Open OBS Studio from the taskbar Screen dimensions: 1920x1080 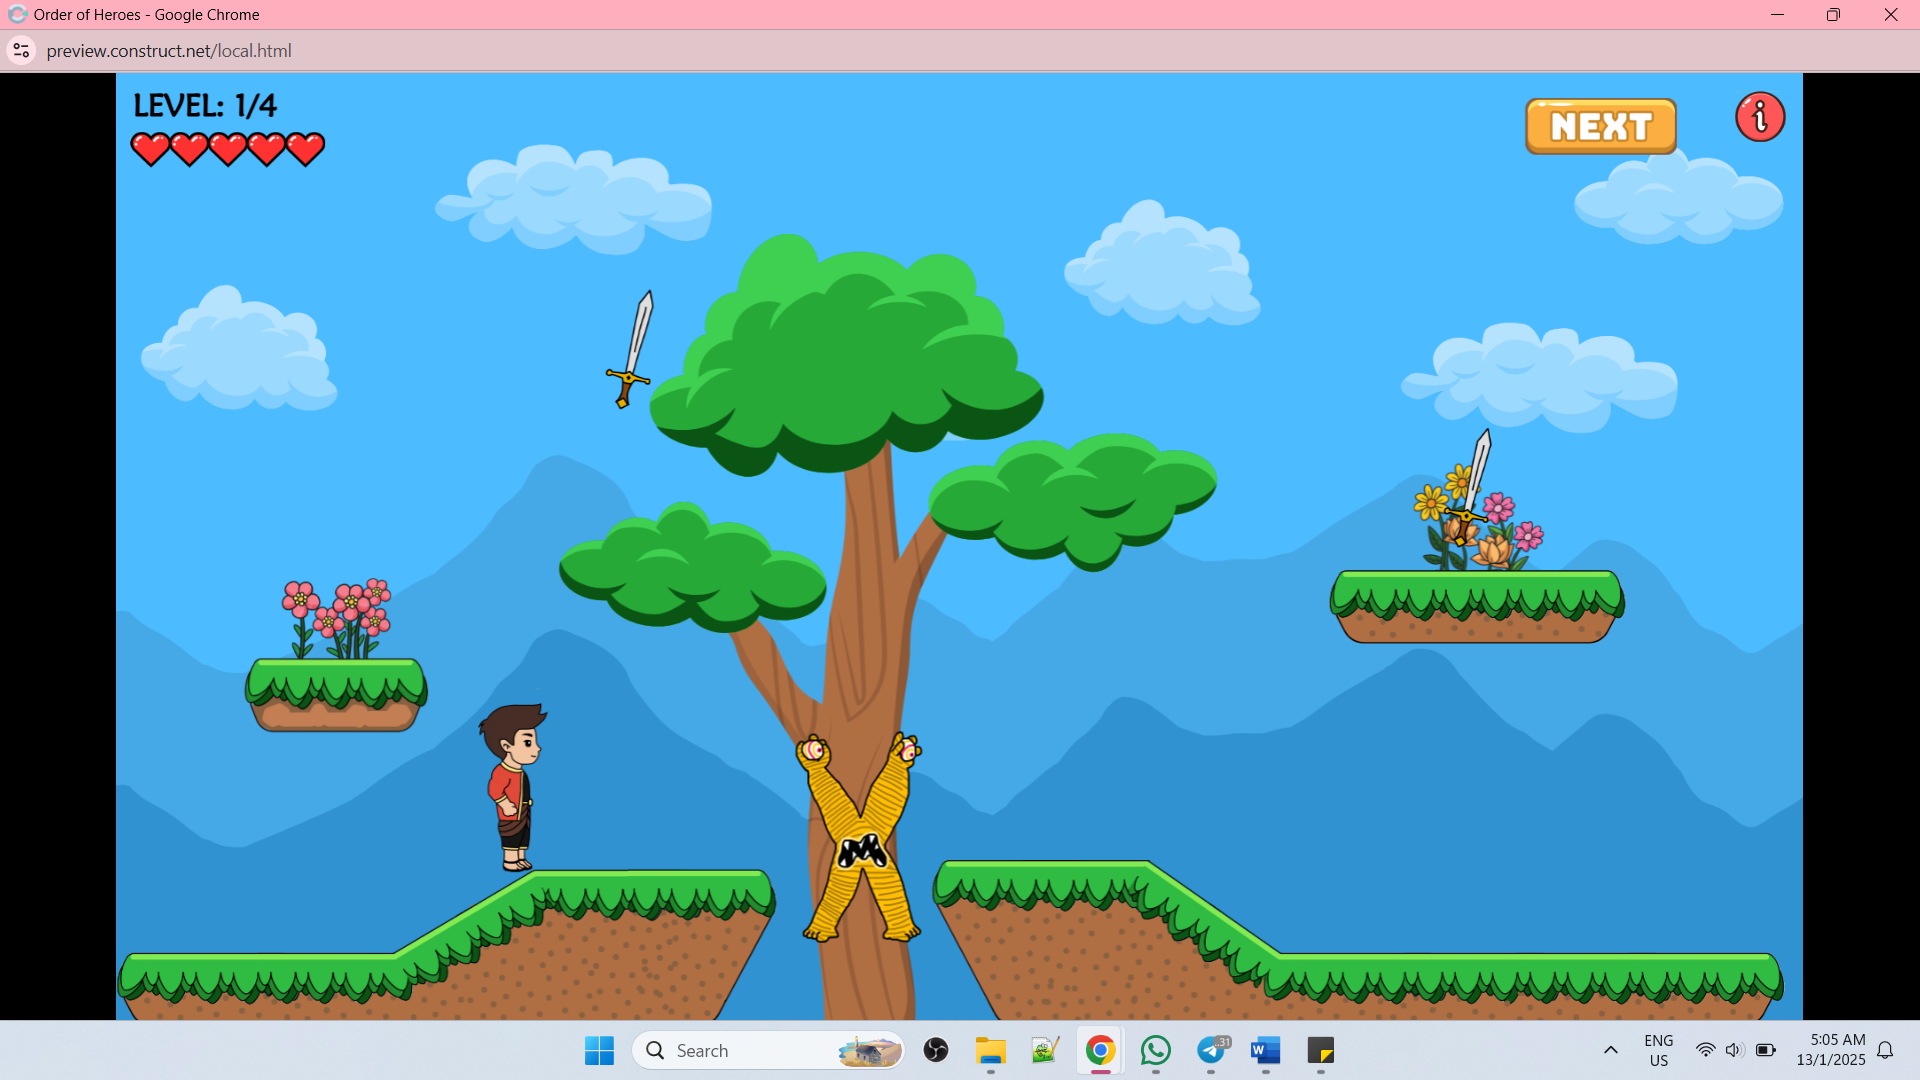936,1050
